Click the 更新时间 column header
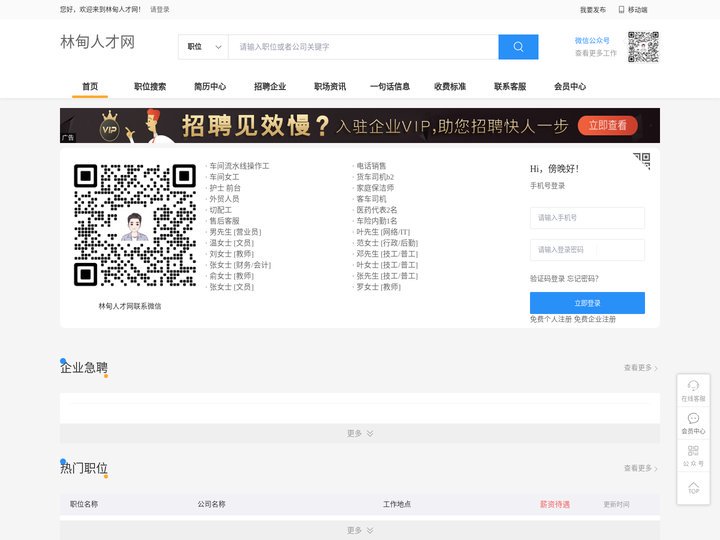This screenshot has width=720, height=540. coord(616,504)
